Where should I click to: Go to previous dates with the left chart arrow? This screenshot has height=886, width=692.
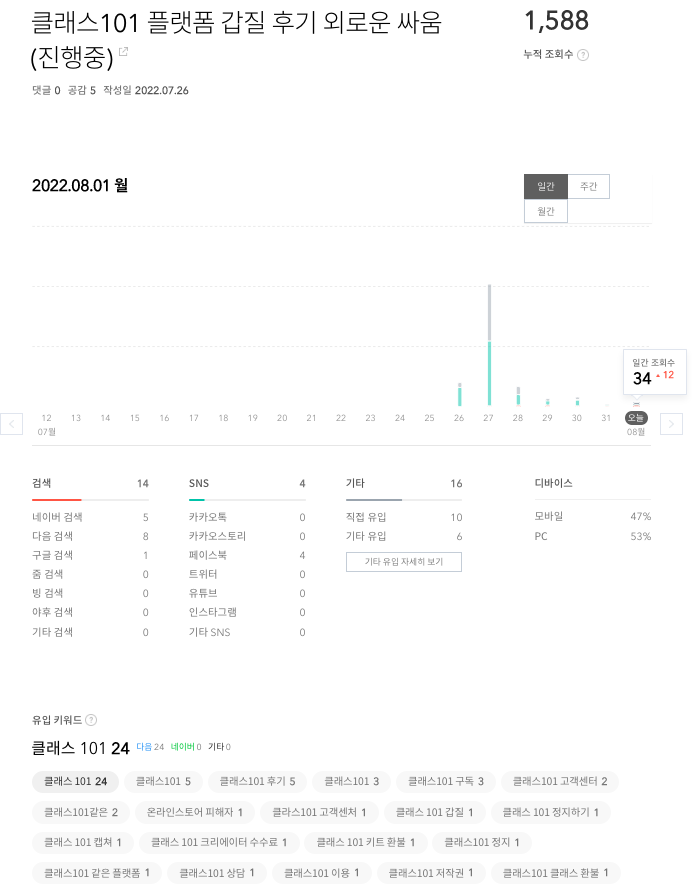tap(11, 424)
